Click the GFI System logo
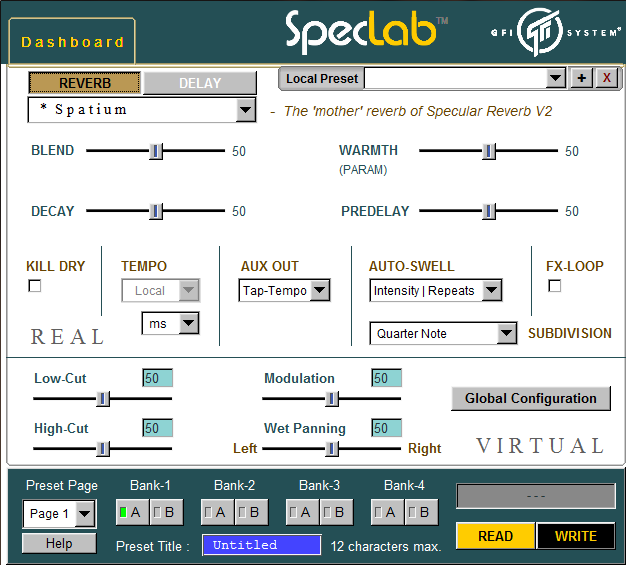Viewport: 626px width, 565px height. click(x=555, y=32)
